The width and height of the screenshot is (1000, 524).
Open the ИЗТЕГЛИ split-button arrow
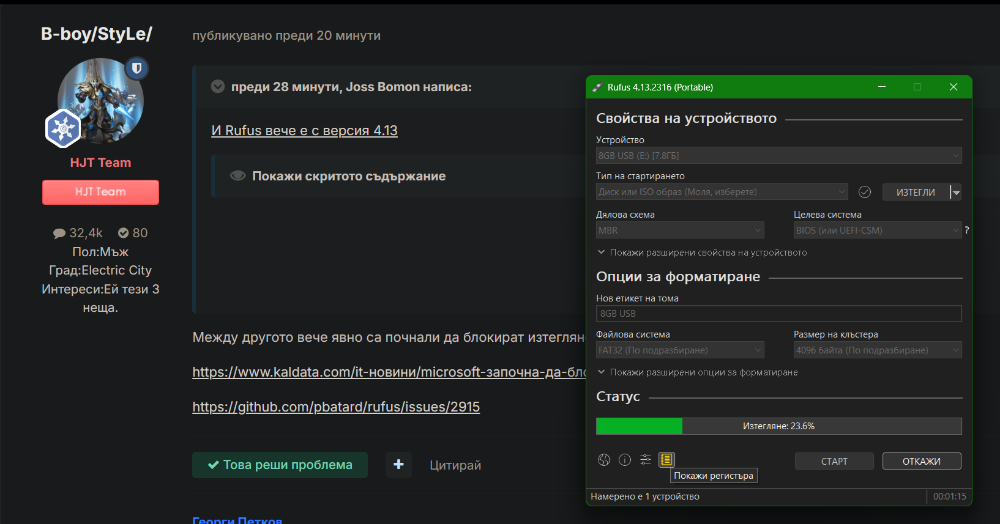pos(955,192)
